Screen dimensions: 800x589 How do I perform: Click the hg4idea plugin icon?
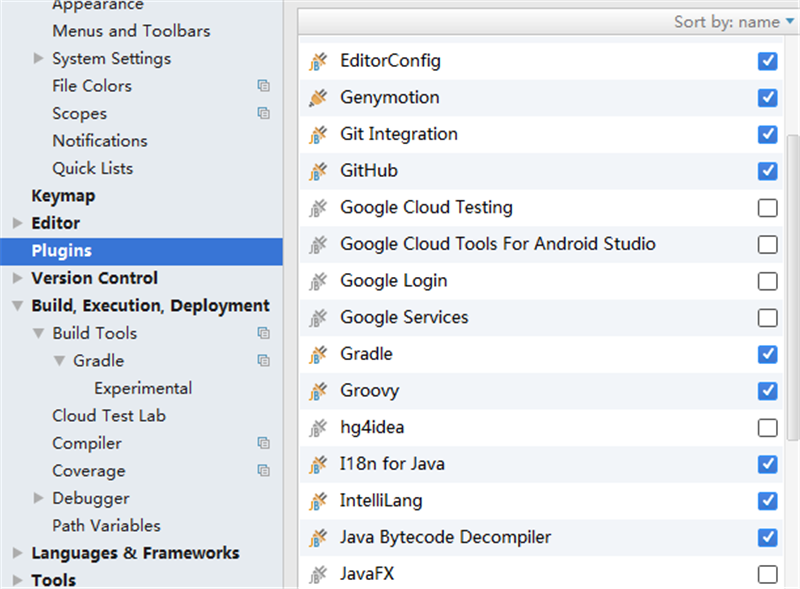pyautogui.click(x=317, y=428)
